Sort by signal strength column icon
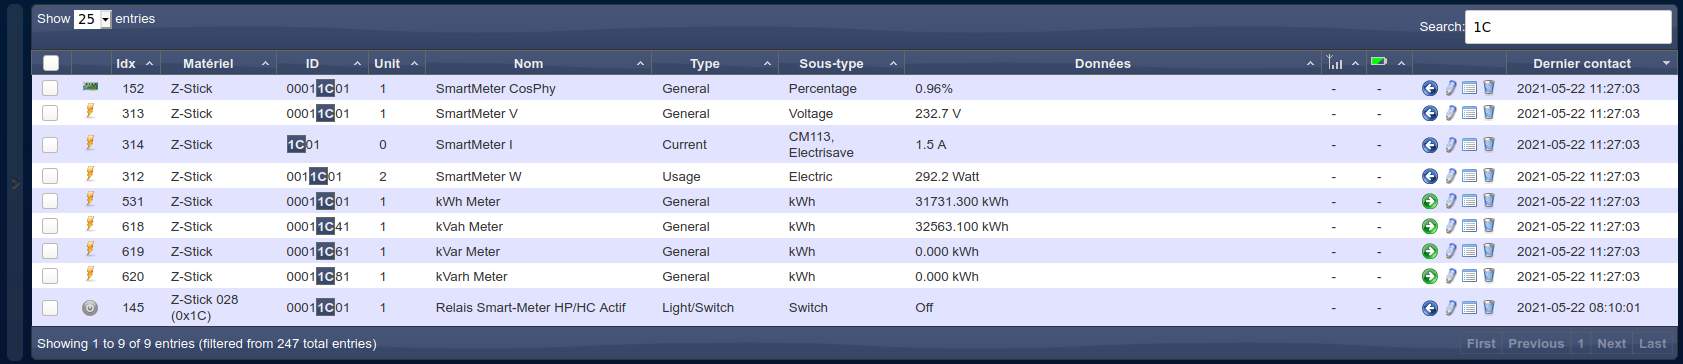 click(1342, 63)
